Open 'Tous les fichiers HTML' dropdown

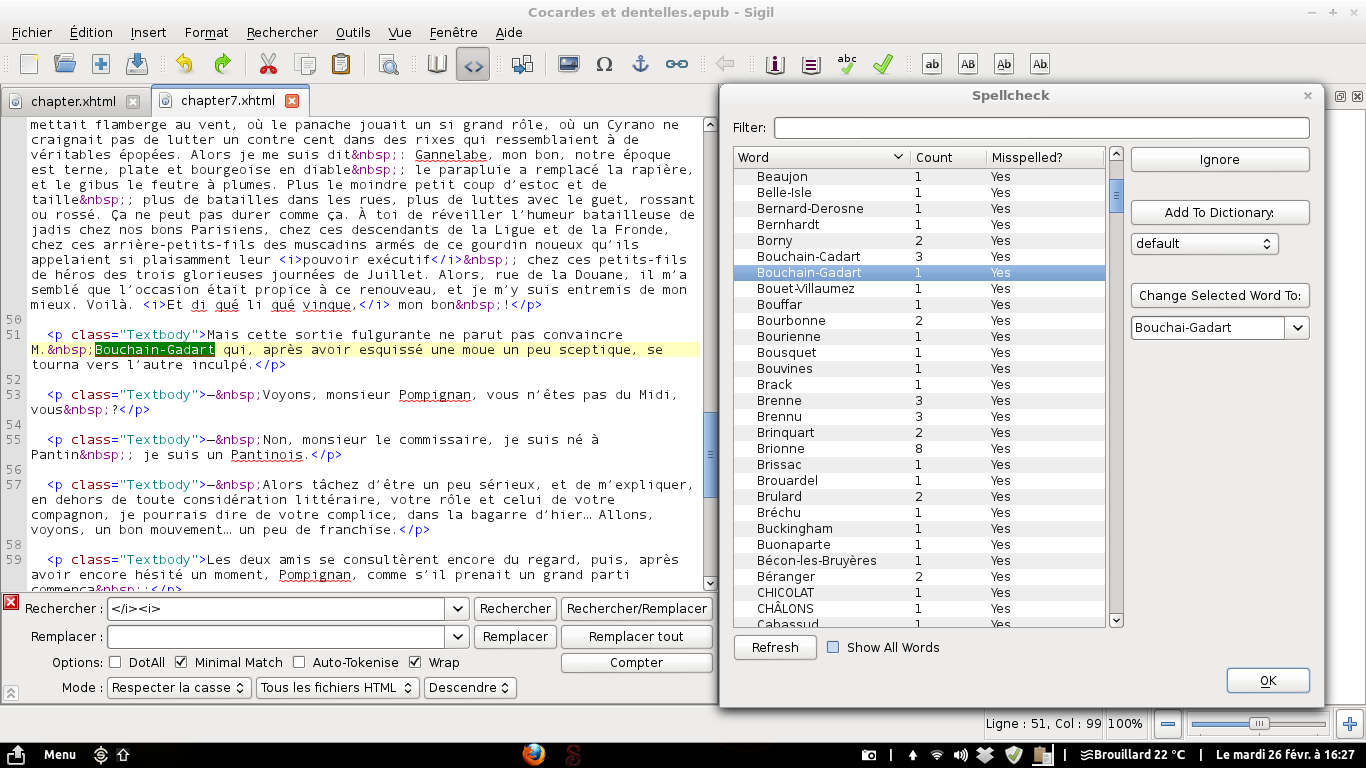click(338, 688)
